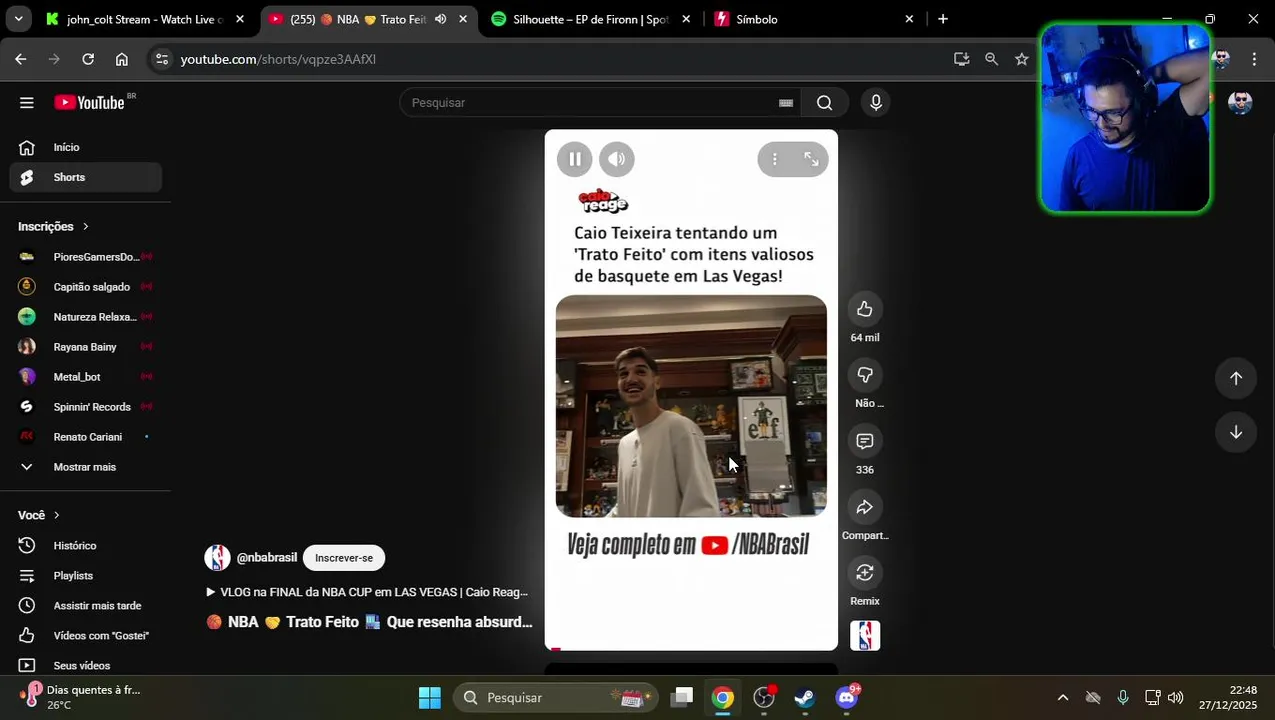Show hidden system tray icons

point(1063,698)
